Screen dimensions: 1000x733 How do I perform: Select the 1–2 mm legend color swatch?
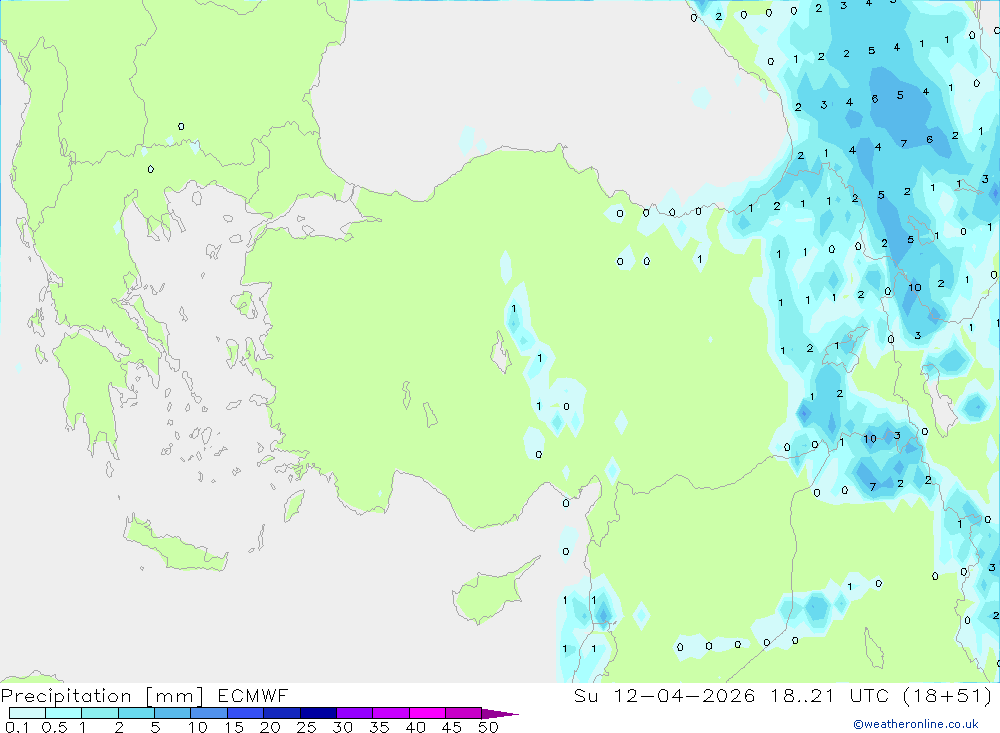tap(100, 713)
